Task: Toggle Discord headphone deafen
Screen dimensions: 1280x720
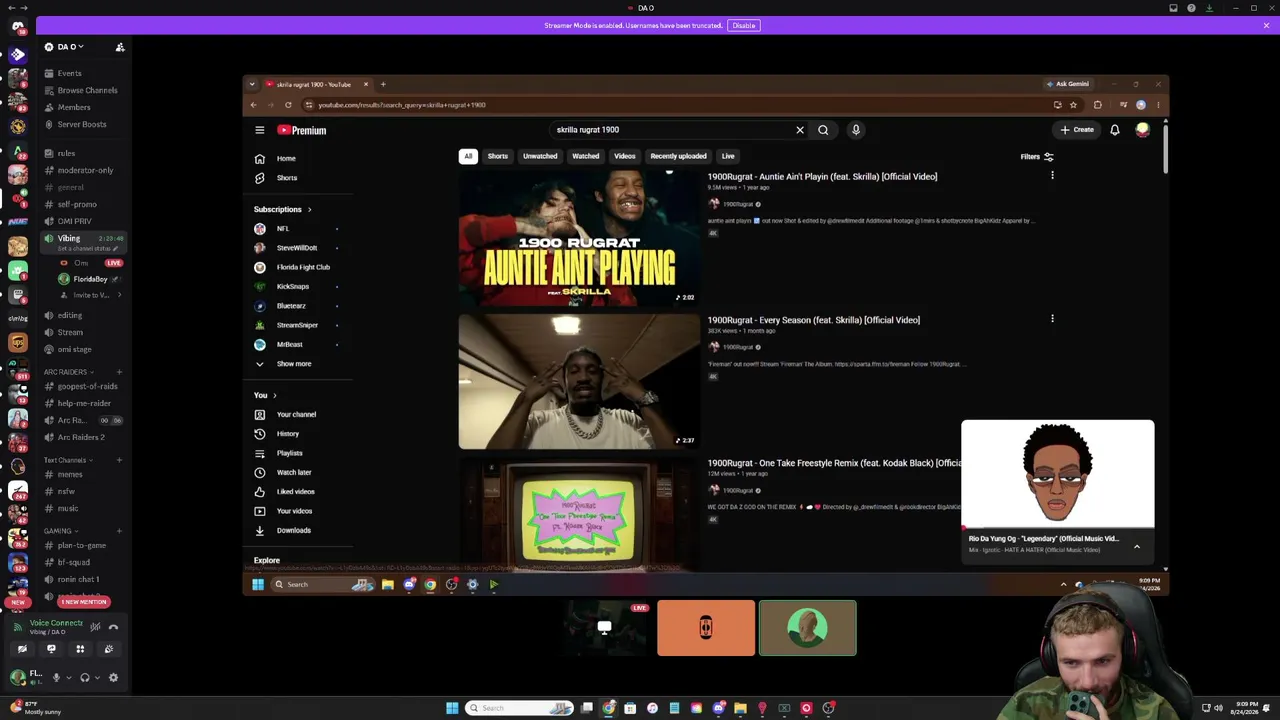Action: (x=85, y=678)
